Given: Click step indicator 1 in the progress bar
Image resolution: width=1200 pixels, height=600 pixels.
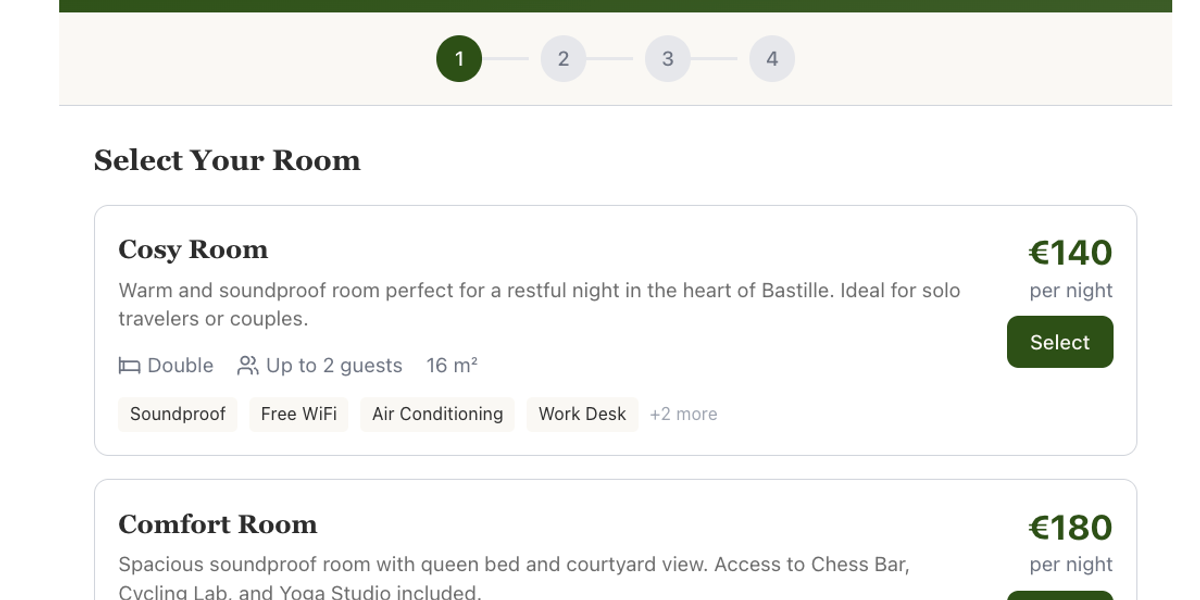Looking at the screenshot, I should coord(458,58).
